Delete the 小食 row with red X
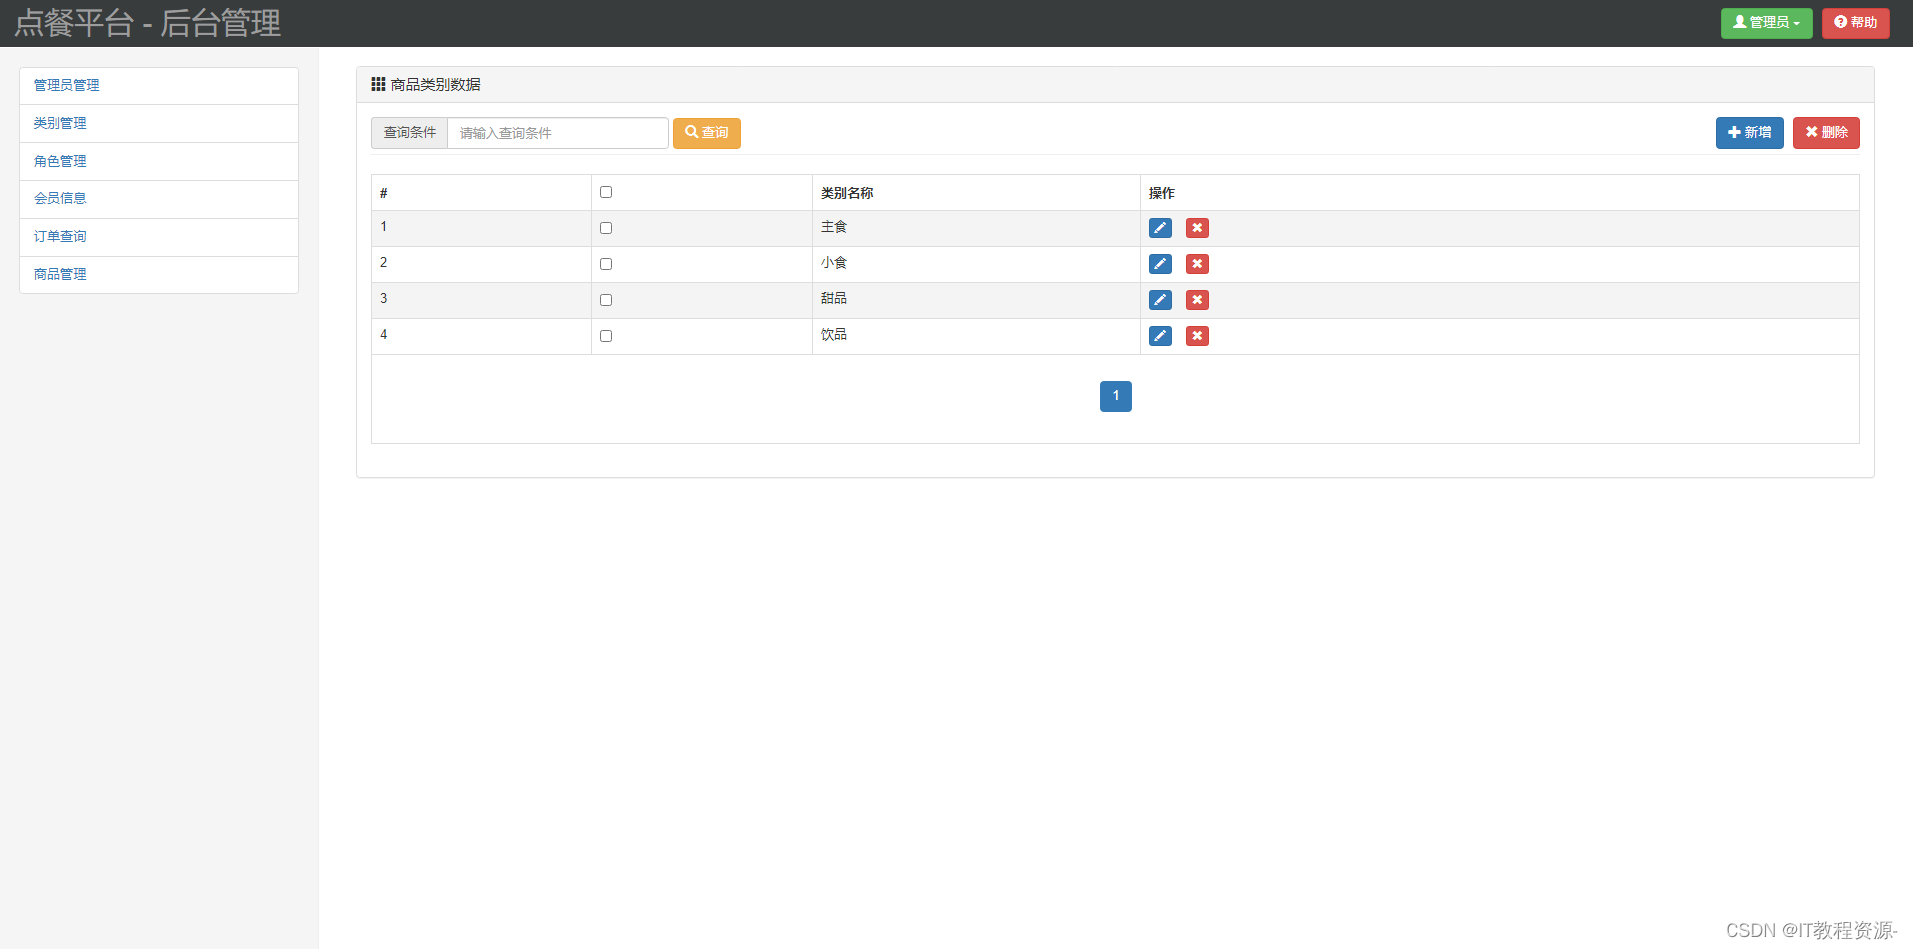Image resolution: width=1913 pixels, height=949 pixels. (x=1197, y=264)
